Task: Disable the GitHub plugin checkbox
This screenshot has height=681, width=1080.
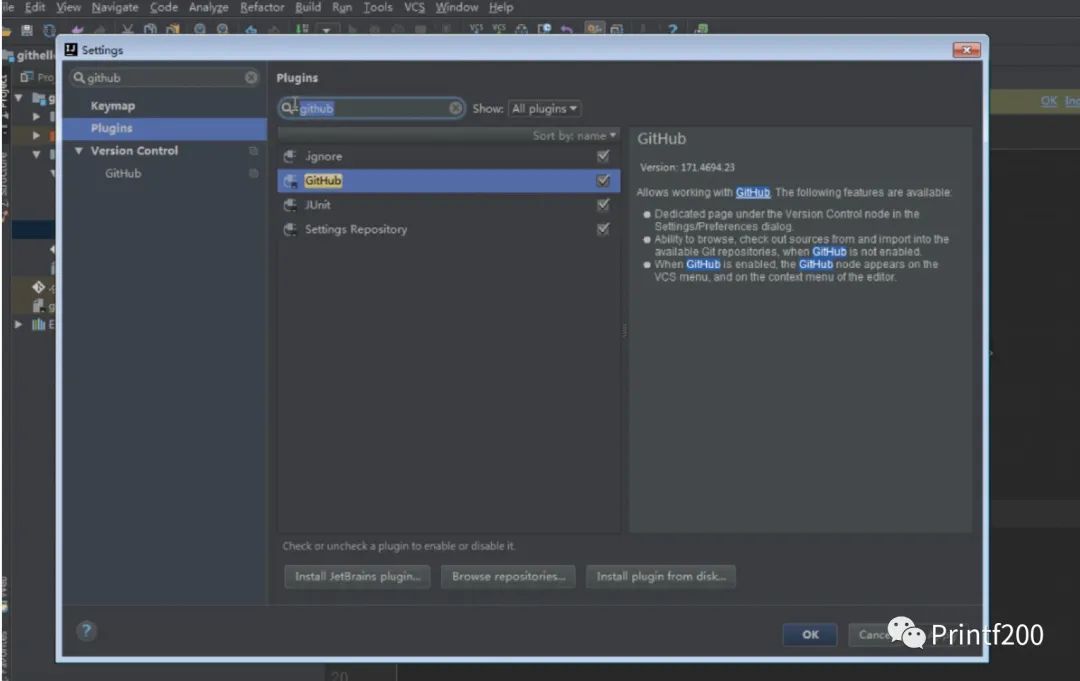Action: [x=603, y=180]
